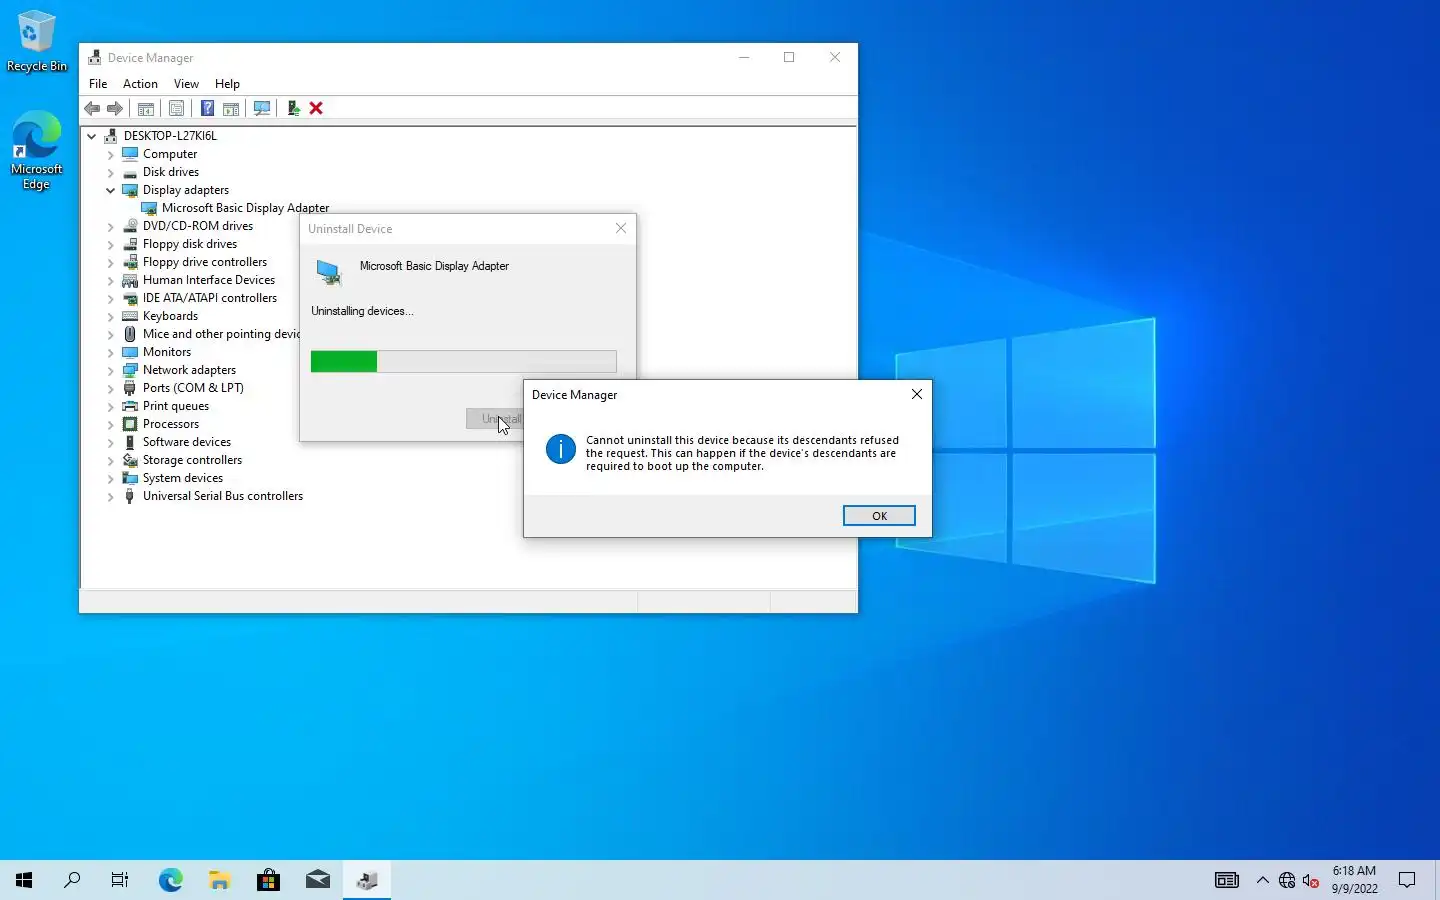
Task: Open File Explorer from the taskbar
Action: (219, 880)
